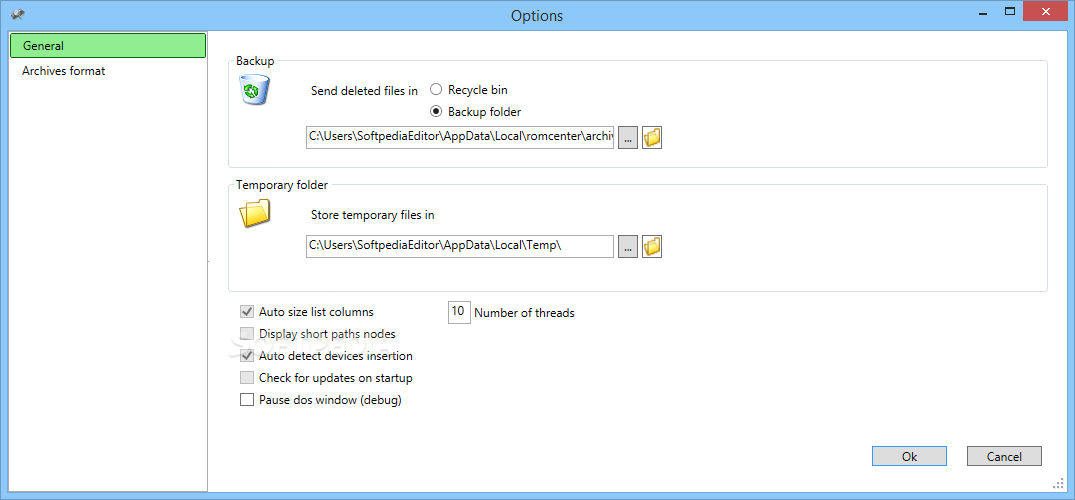Open temporary folder via yellow folder icon

[652, 246]
